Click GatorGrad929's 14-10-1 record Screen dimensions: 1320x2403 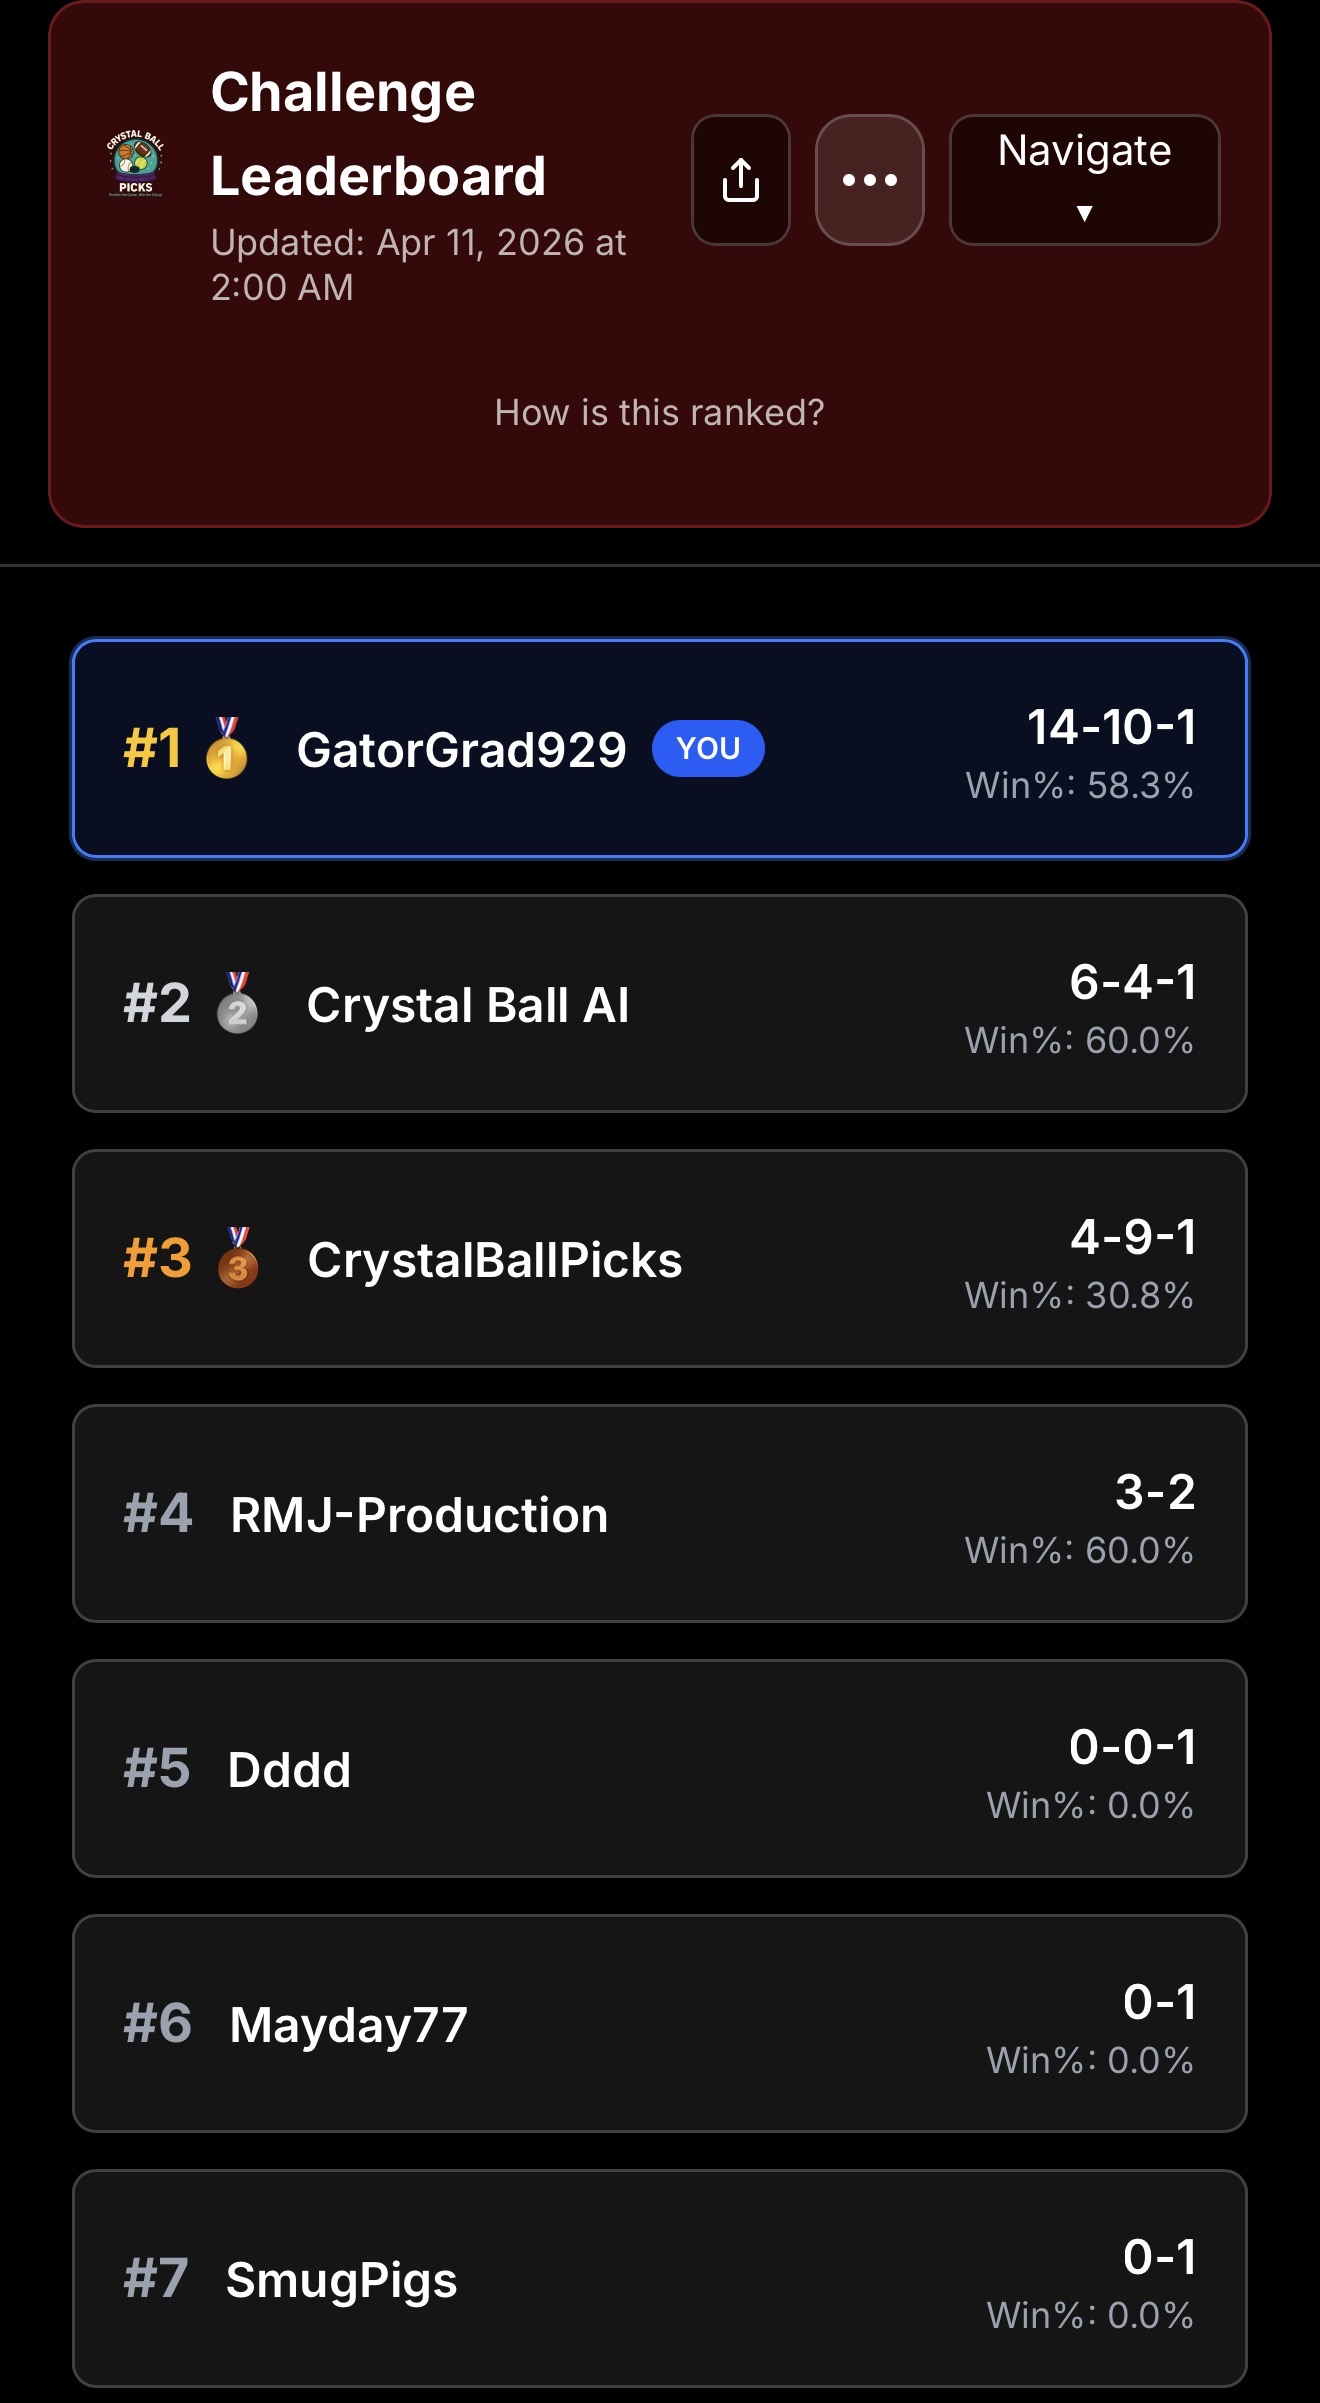[1111, 727]
